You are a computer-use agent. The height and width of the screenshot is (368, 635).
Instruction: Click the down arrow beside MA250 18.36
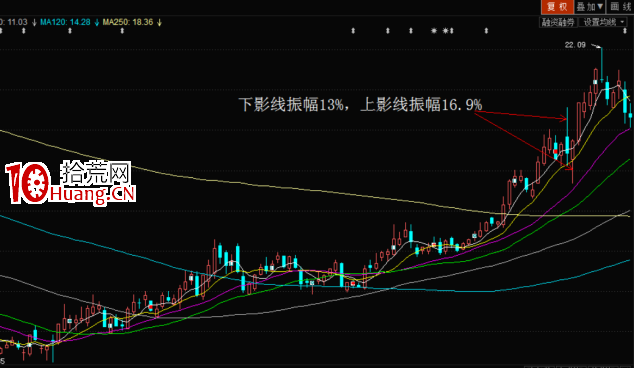coord(160,23)
